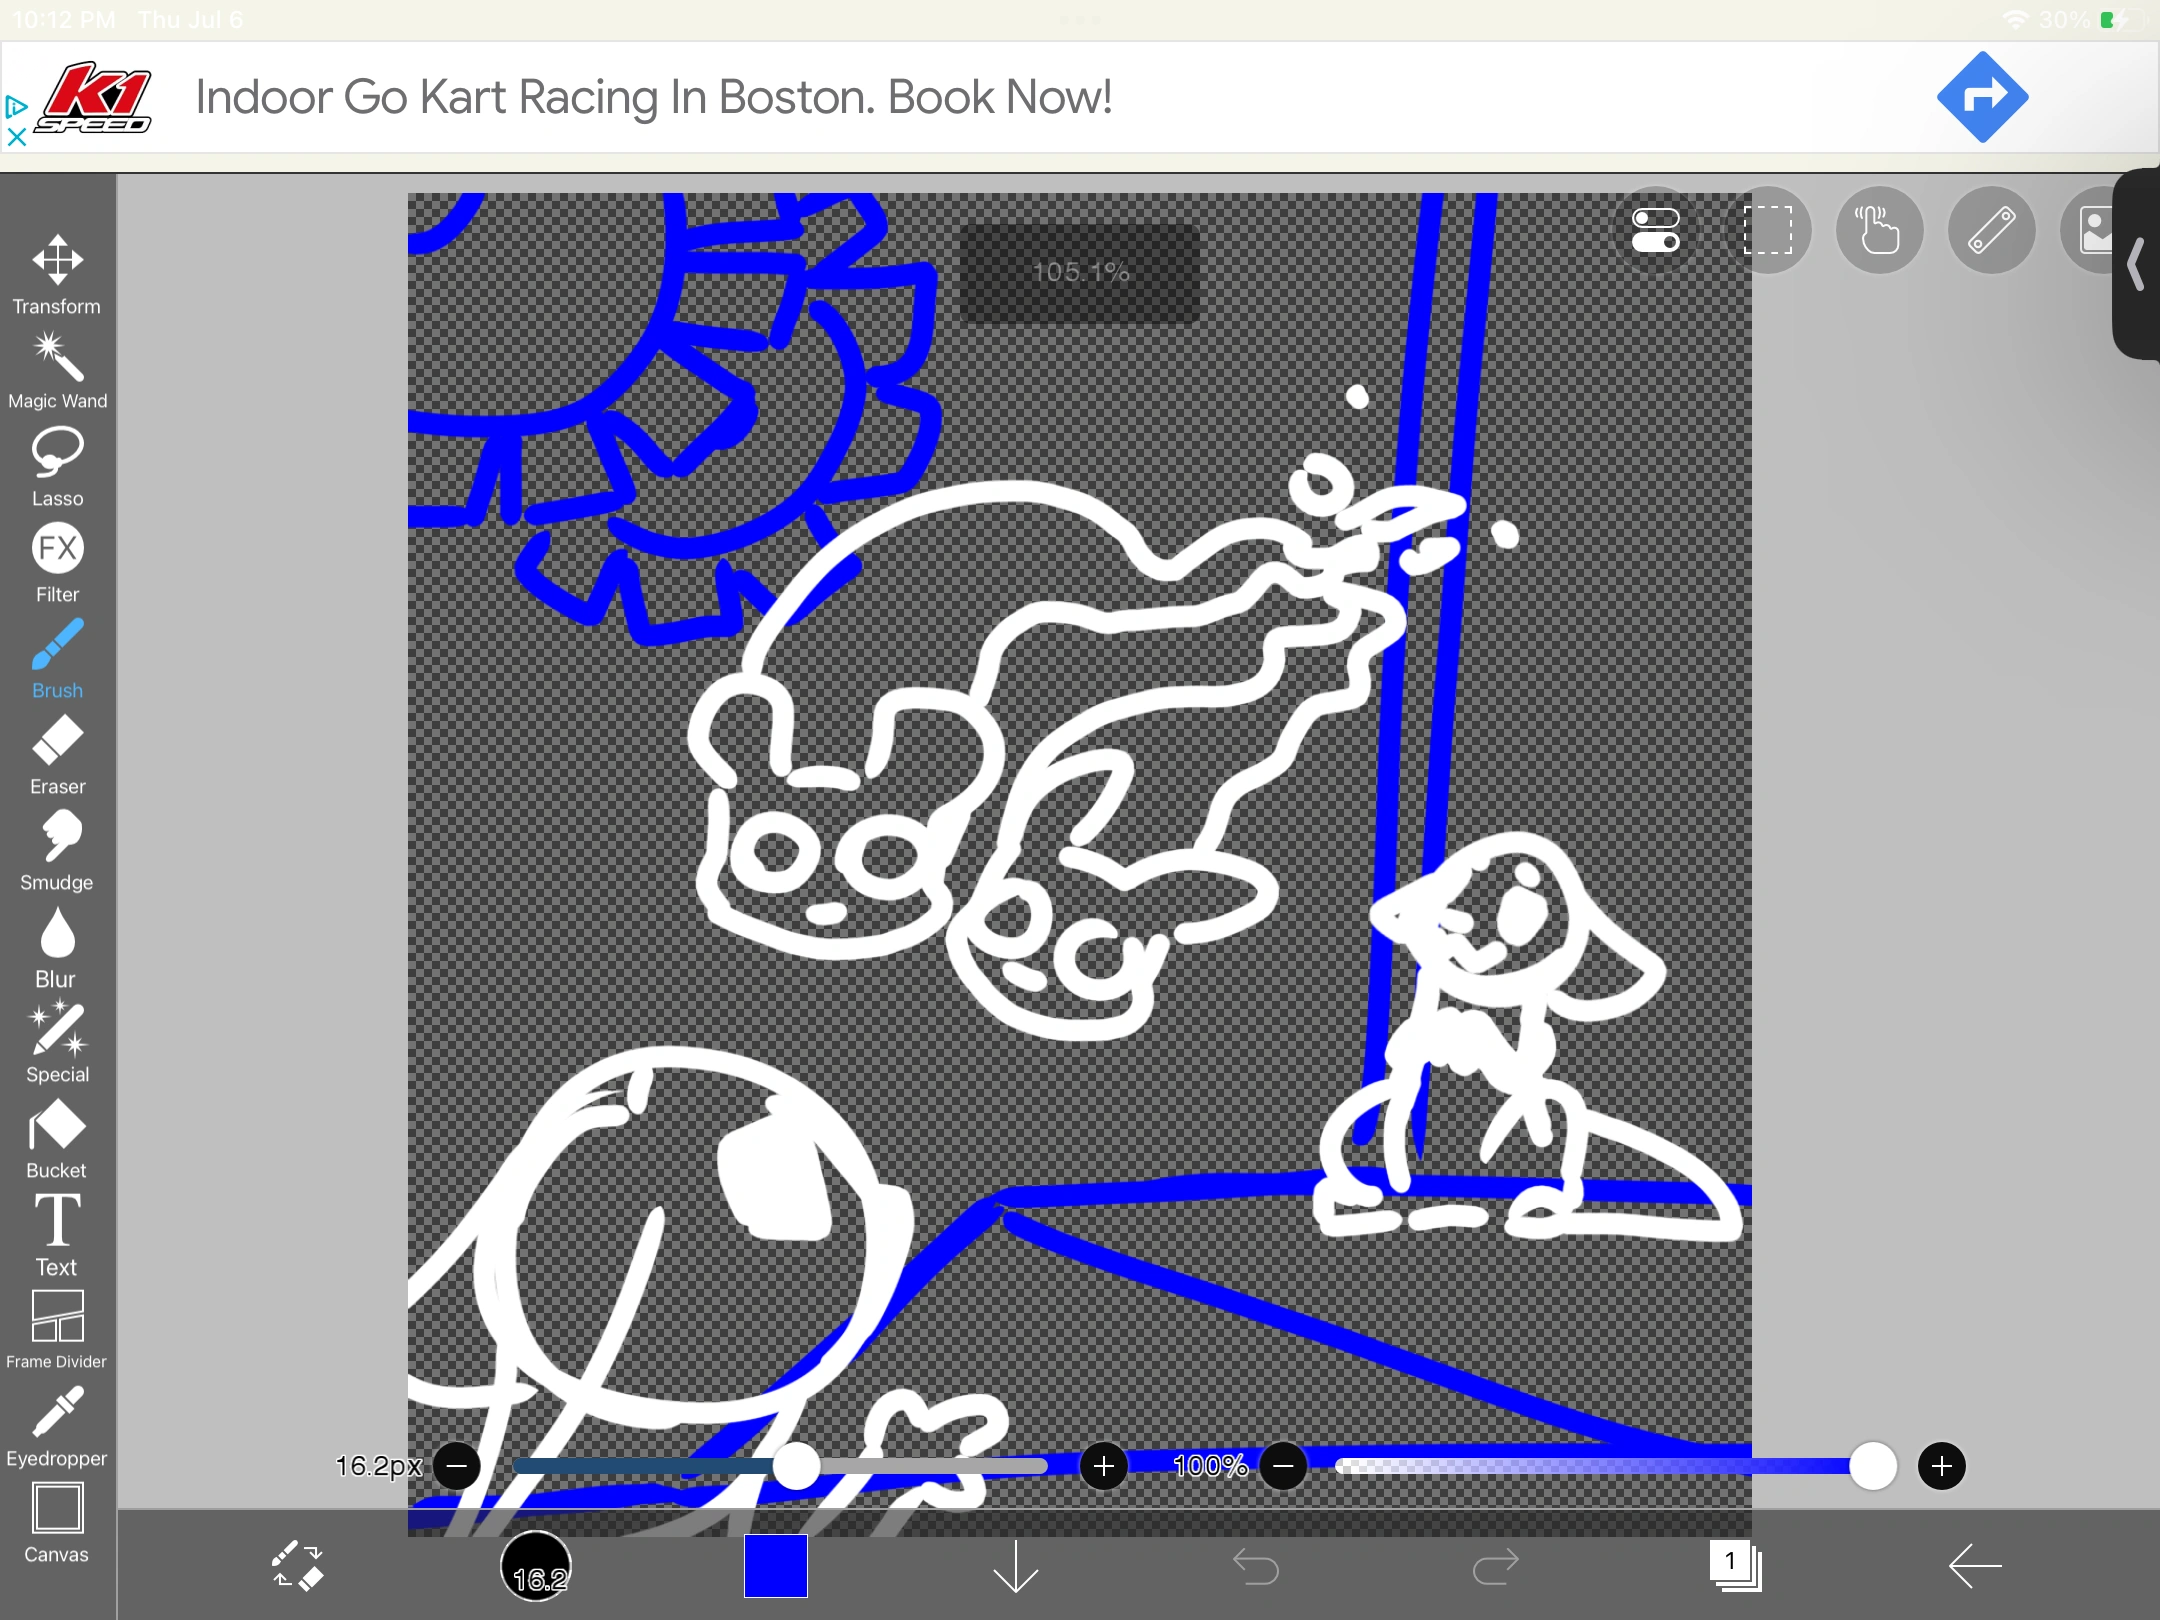Swap brush and eraser toggle

(x=297, y=1565)
